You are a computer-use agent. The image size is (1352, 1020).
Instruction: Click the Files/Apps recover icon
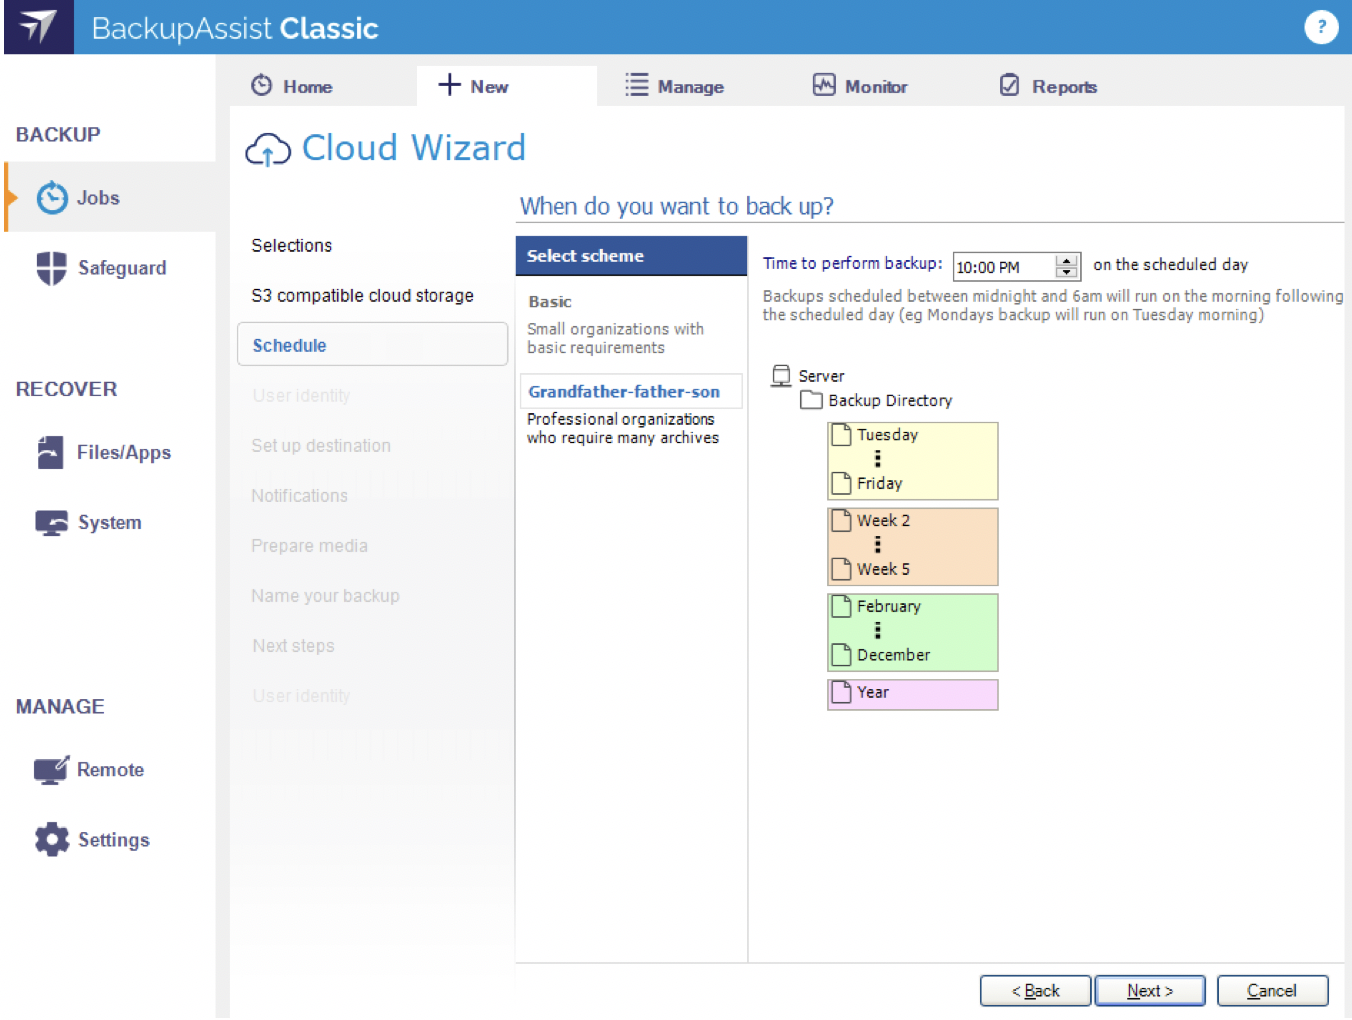point(50,452)
